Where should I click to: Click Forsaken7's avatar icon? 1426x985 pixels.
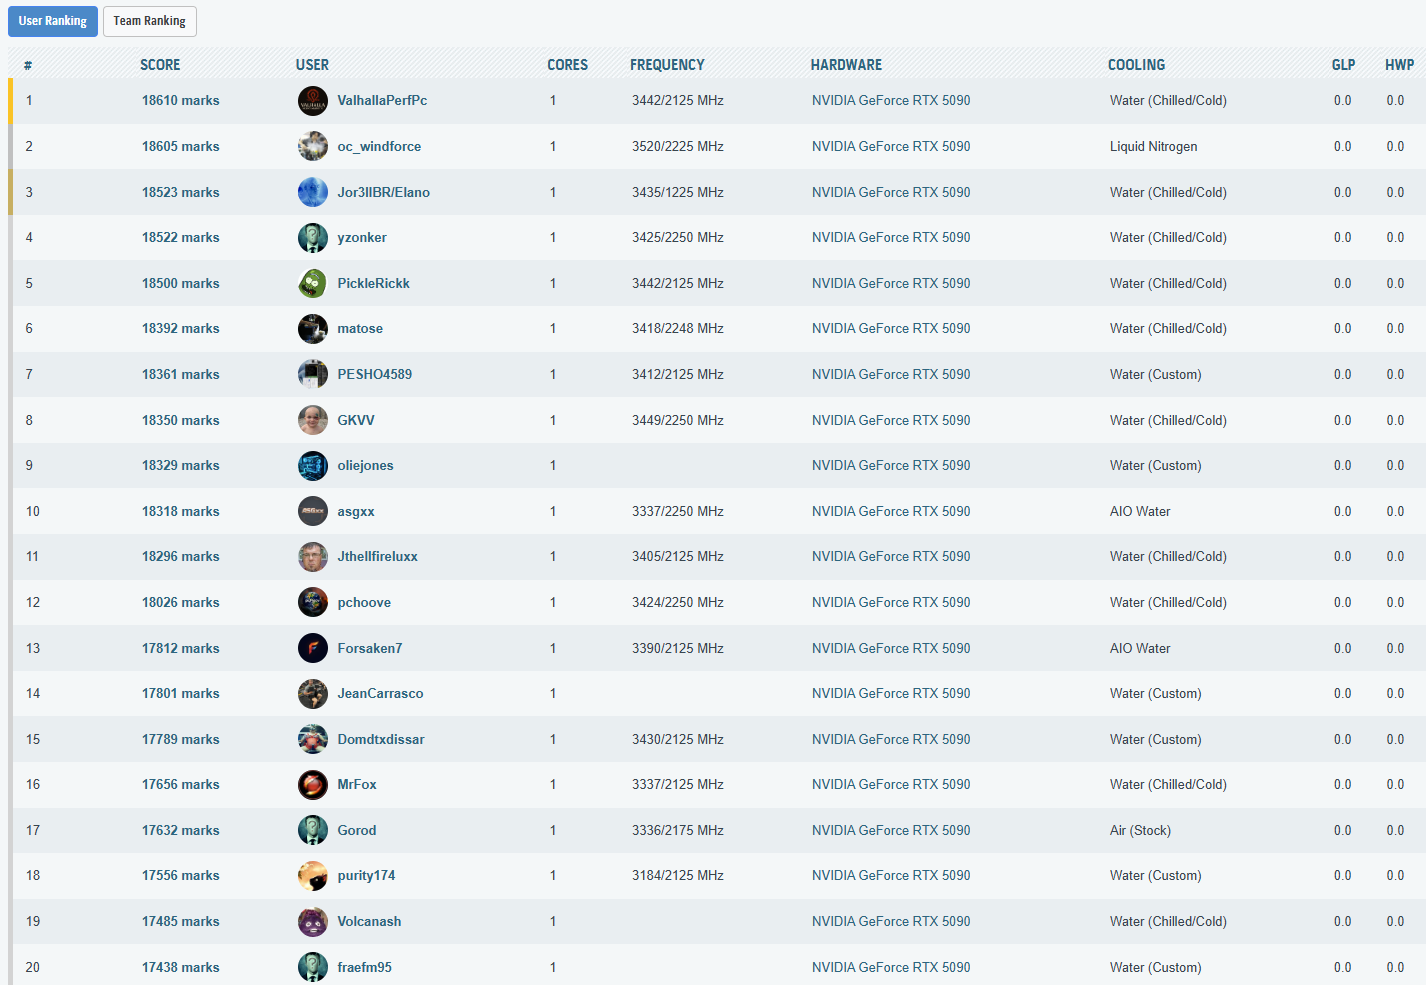tap(312, 648)
